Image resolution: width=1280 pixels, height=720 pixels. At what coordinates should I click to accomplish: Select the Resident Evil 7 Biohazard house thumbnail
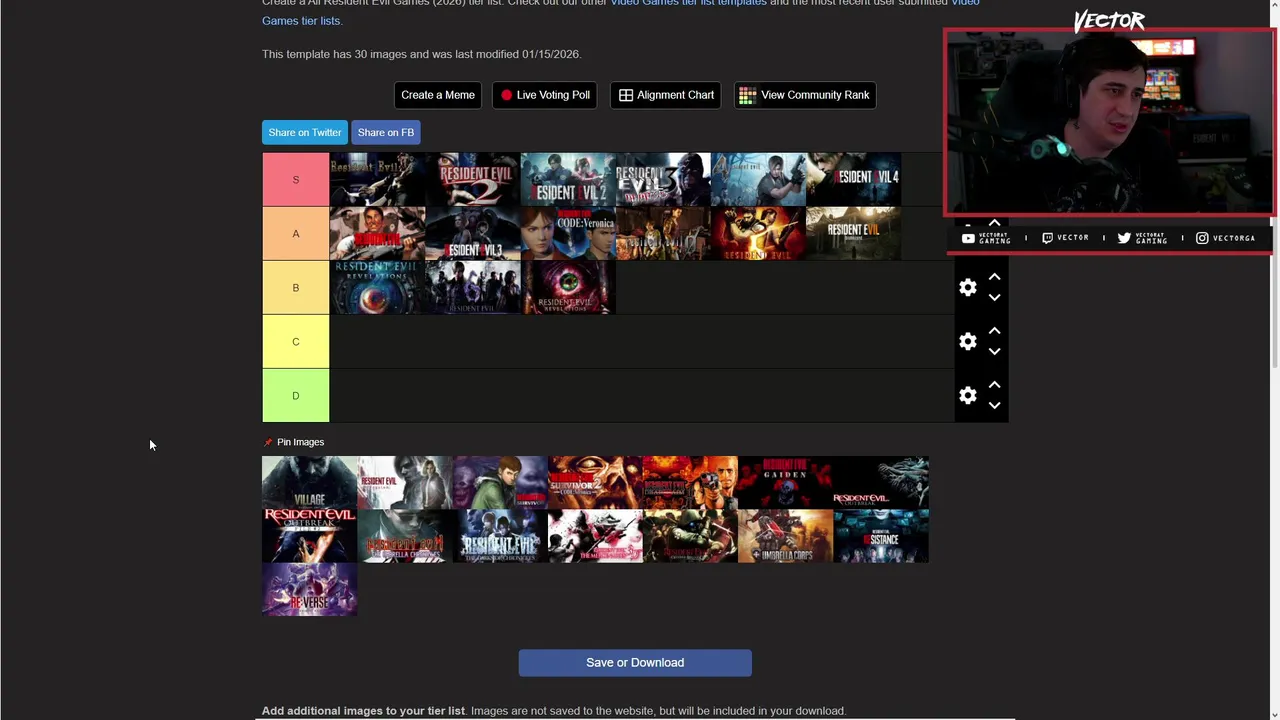coord(853,233)
